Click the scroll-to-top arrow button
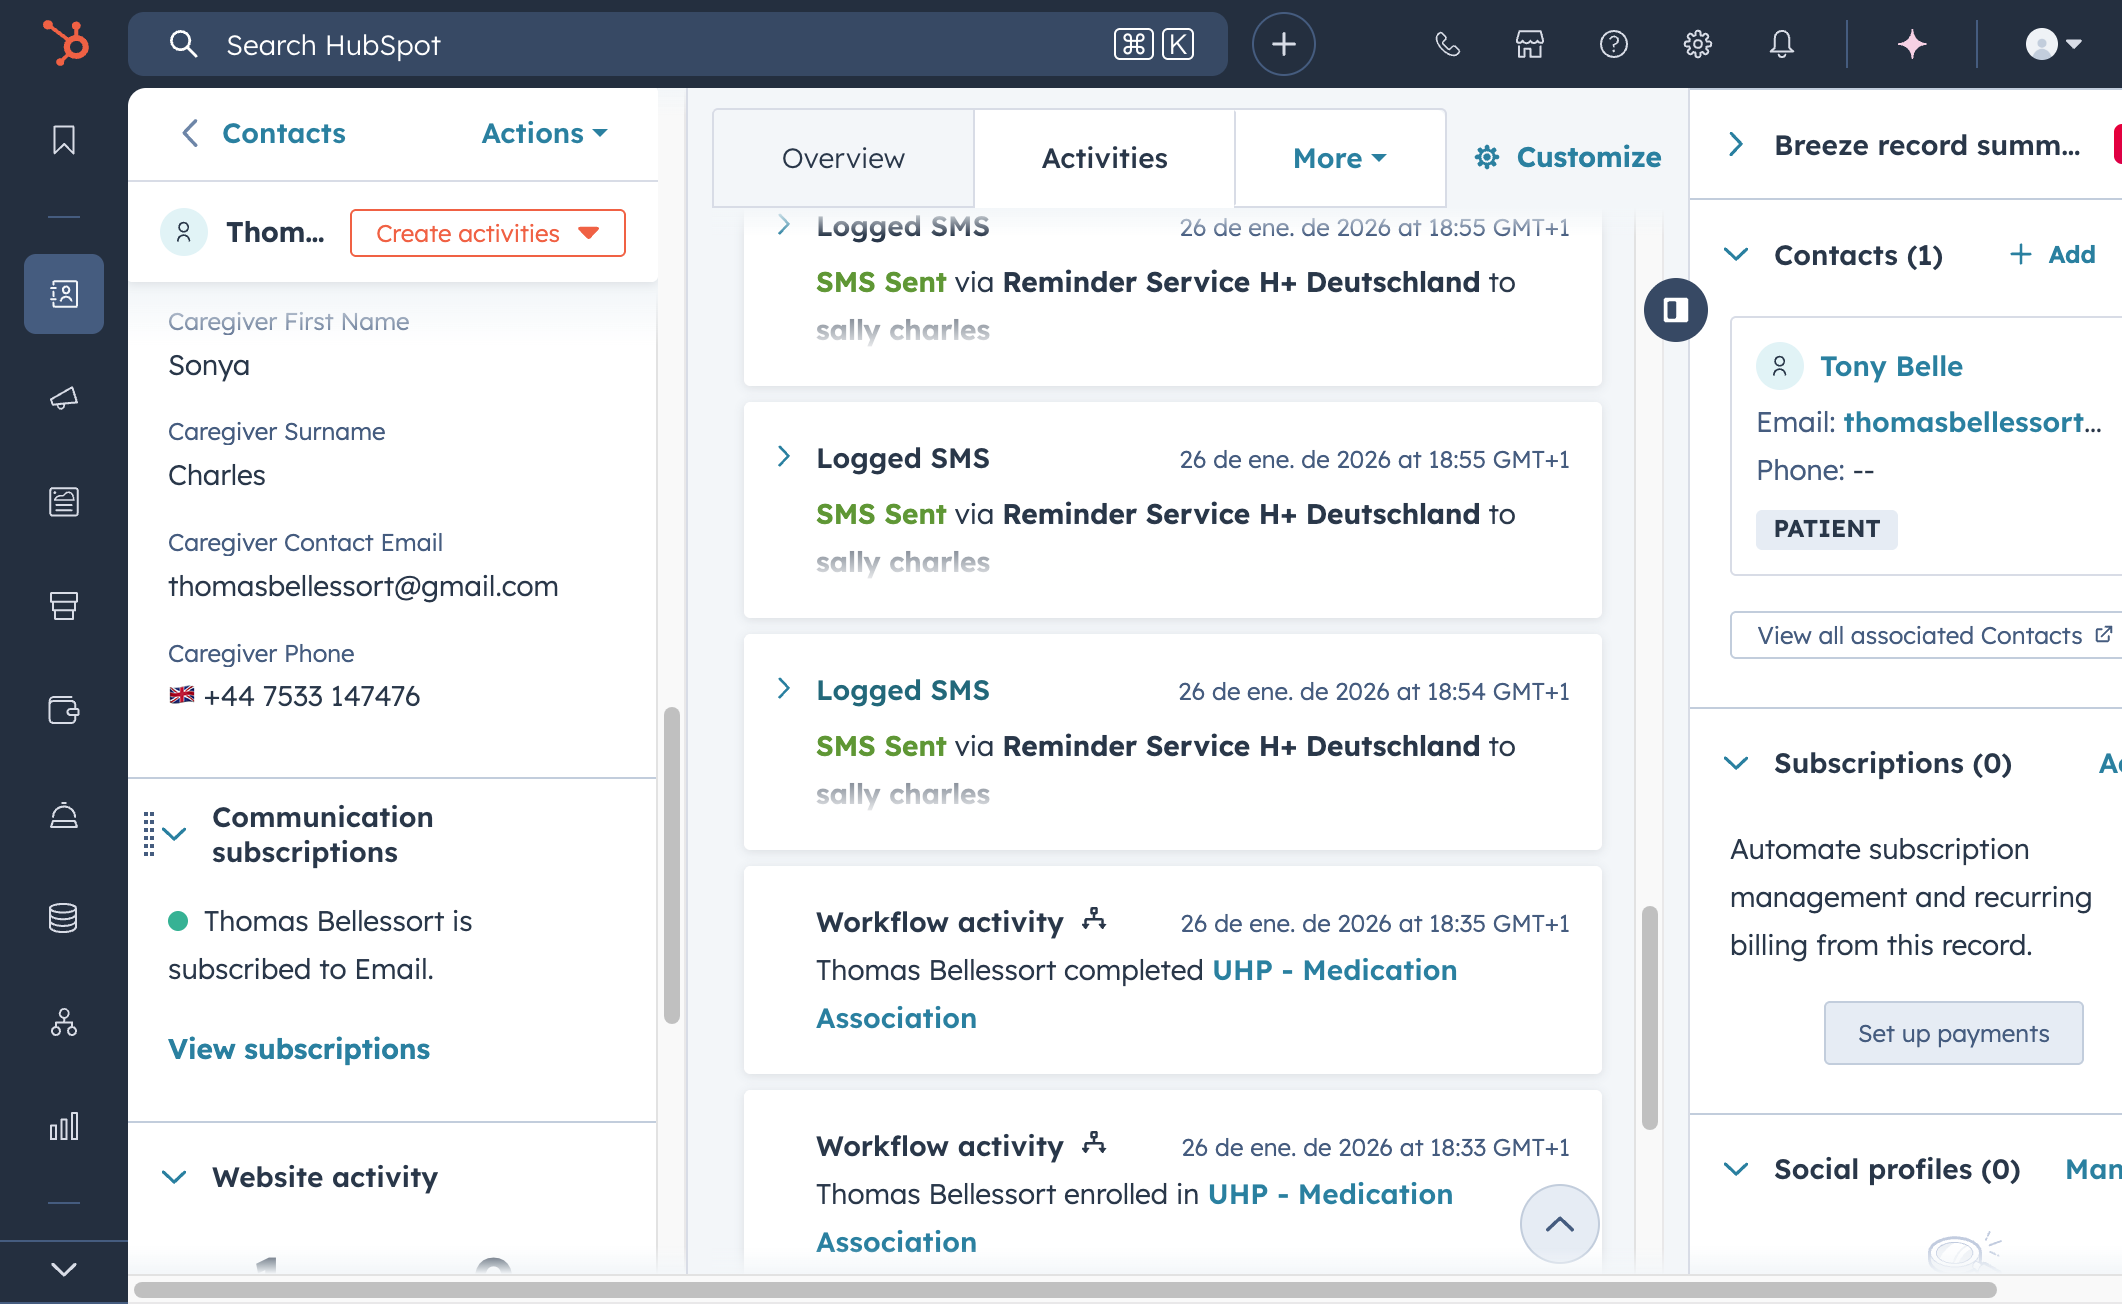Screen dimensions: 2122x1304 (1560, 1224)
